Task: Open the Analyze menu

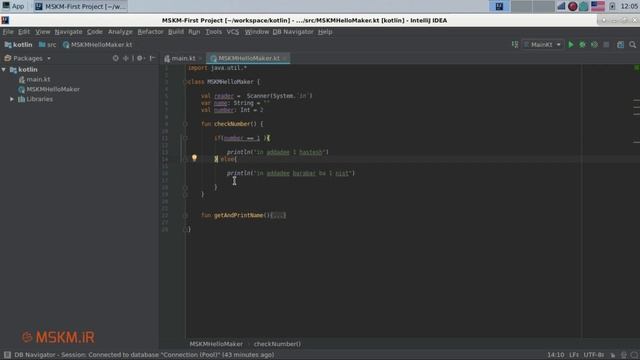Action: point(120,32)
